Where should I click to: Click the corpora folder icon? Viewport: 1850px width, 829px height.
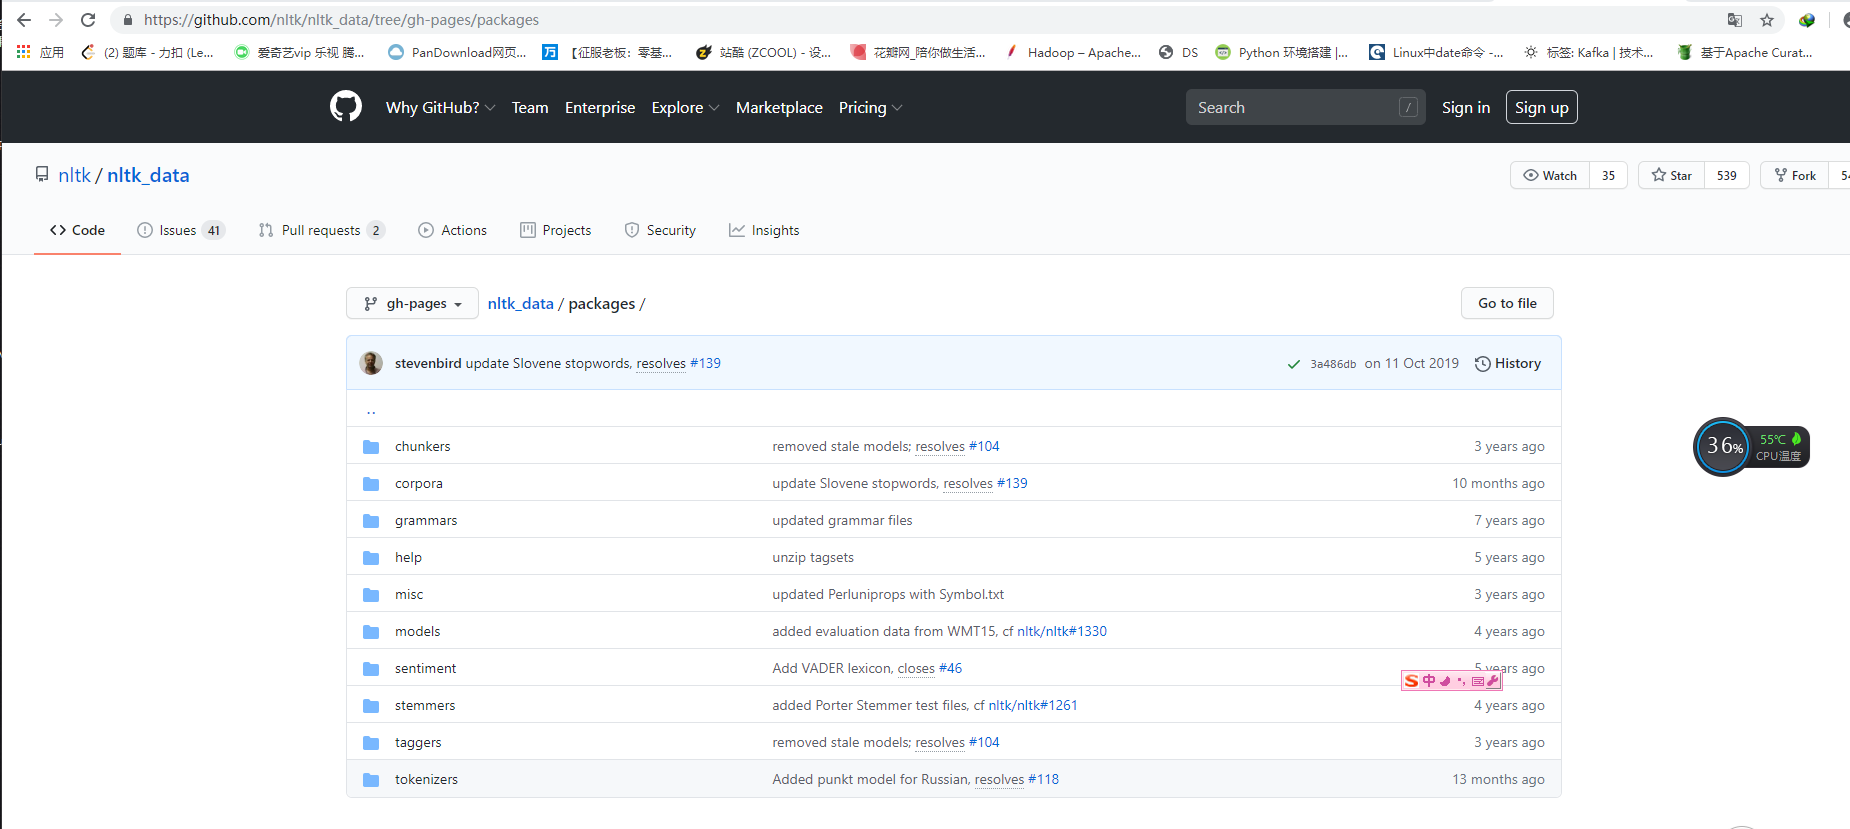pos(371,484)
